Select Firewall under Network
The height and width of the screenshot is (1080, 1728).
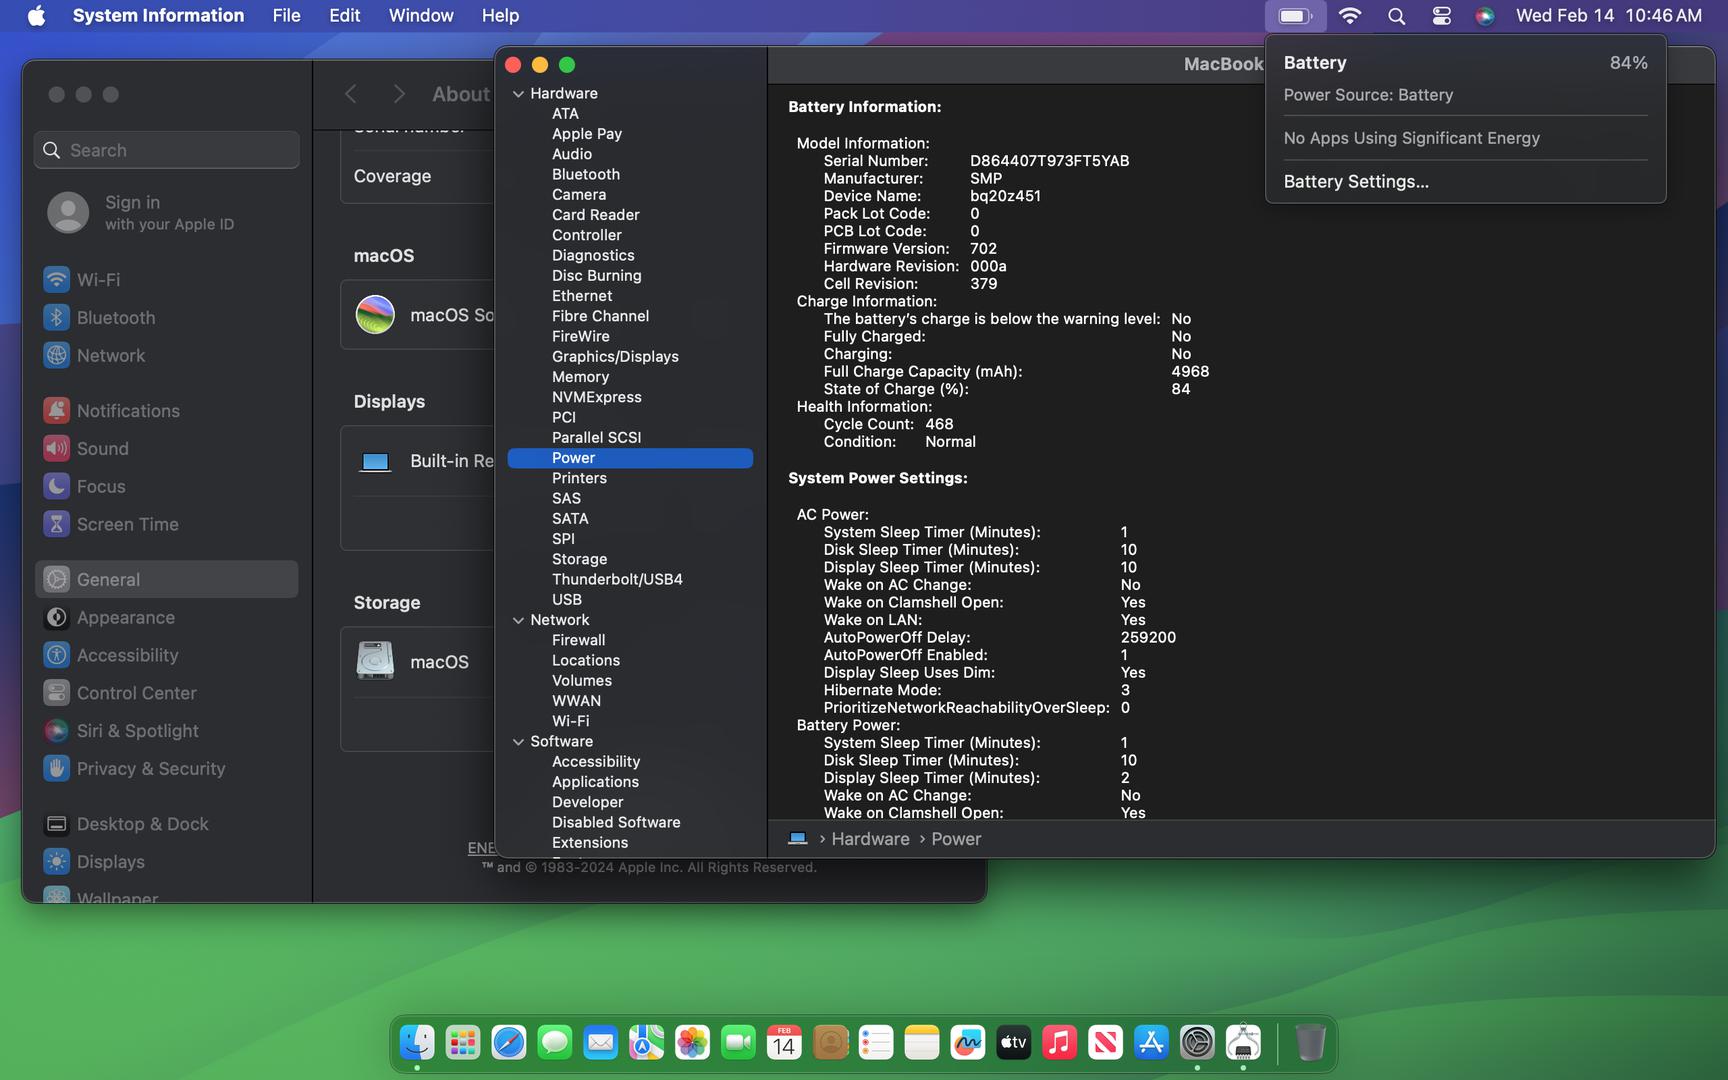click(578, 640)
